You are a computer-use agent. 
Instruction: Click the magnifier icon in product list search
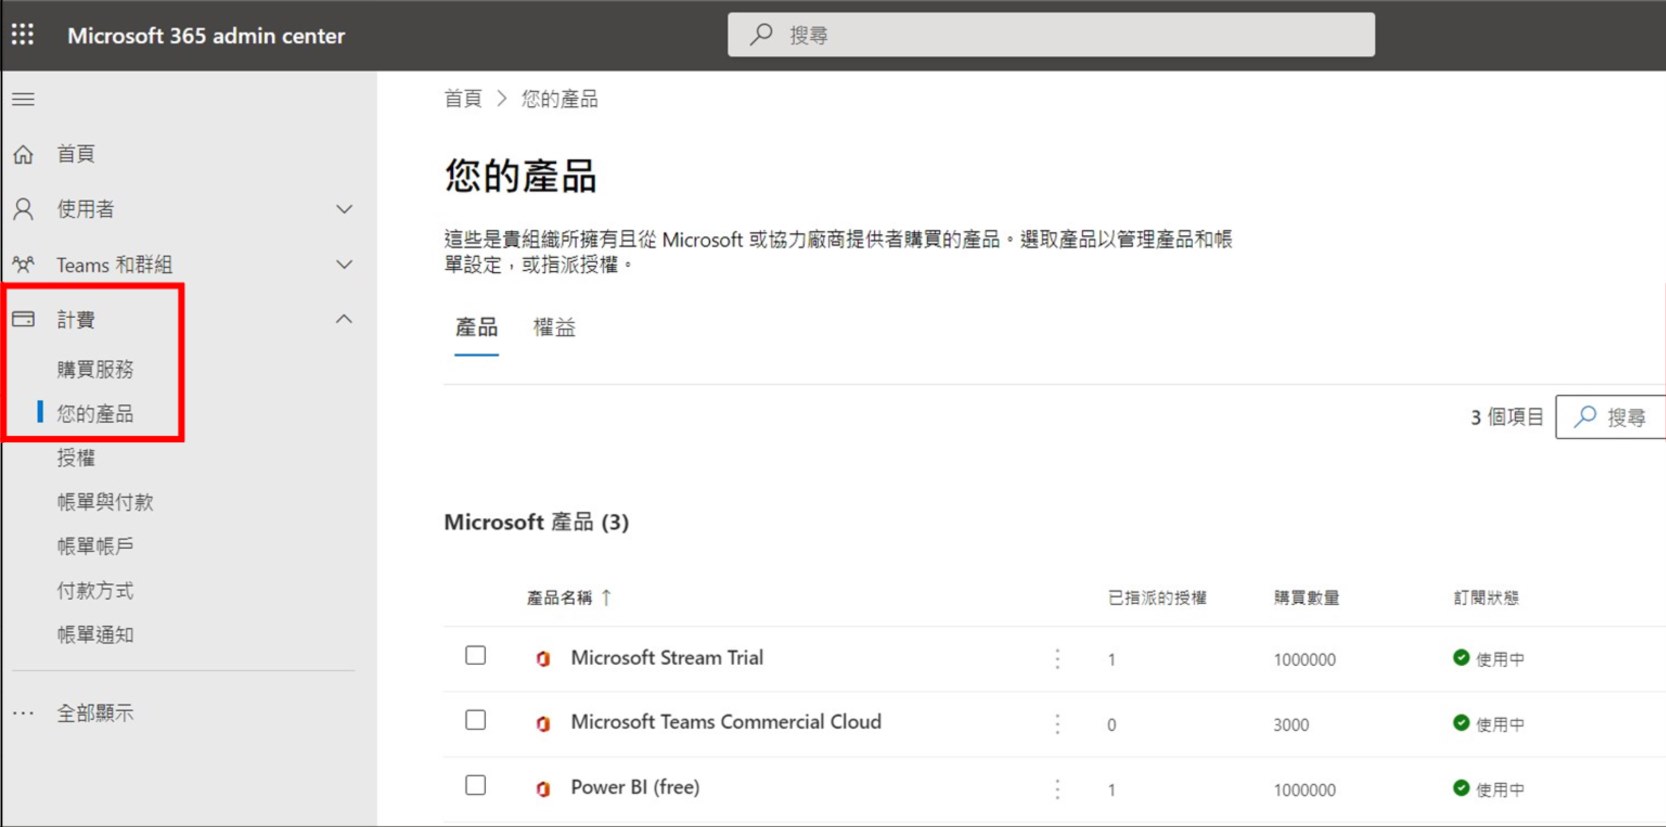pyautogui.click(x=1585, y=417)
